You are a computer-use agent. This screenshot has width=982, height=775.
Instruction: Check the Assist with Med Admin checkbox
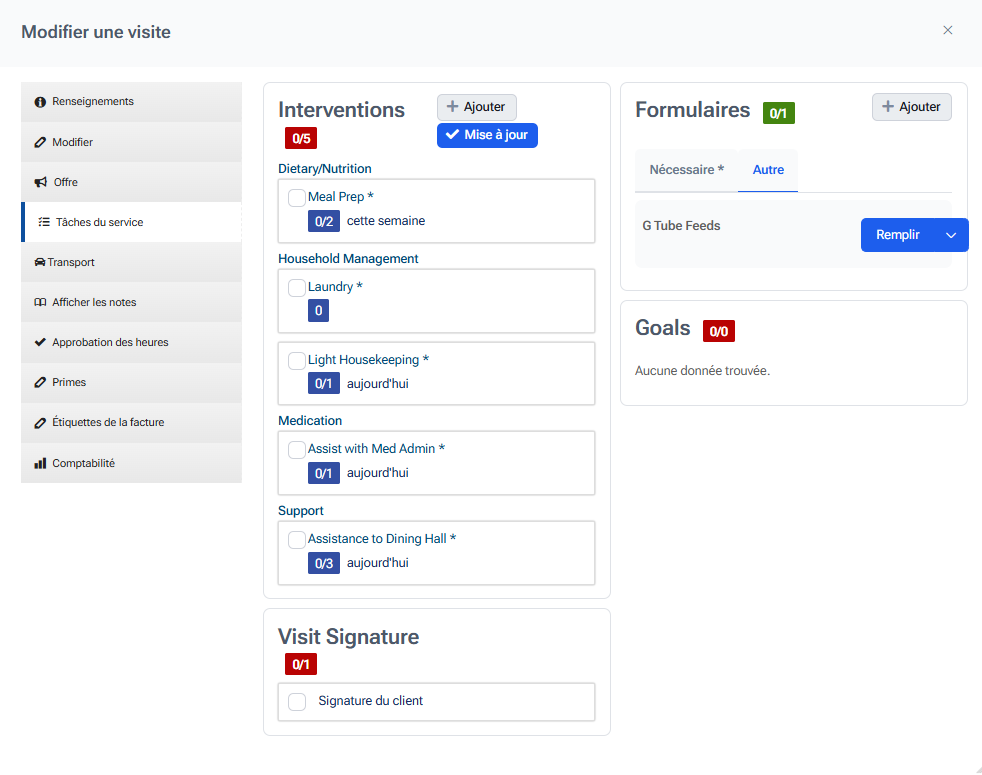(297, 450)
